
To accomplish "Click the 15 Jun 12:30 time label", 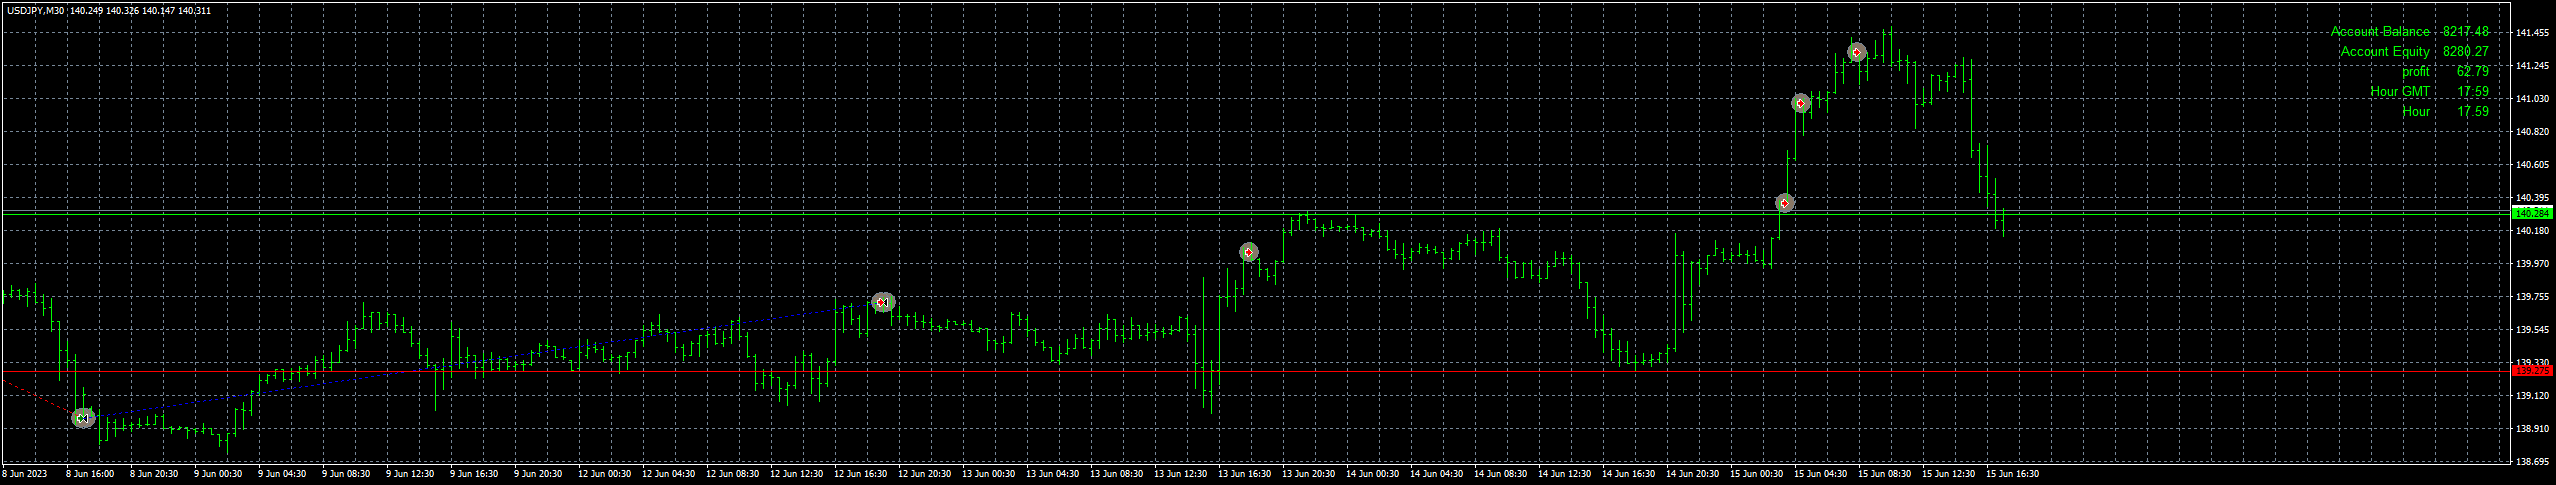I will pos(1948,474).
